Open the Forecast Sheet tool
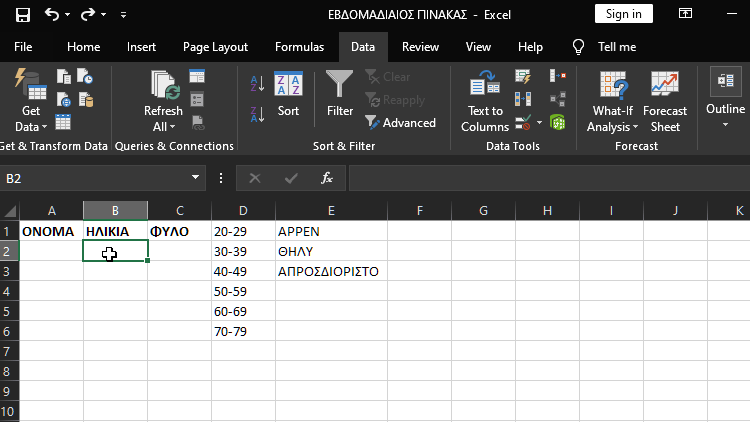This screenshot has height=422, width=750. pyautogui.click(x=665, y=101)
